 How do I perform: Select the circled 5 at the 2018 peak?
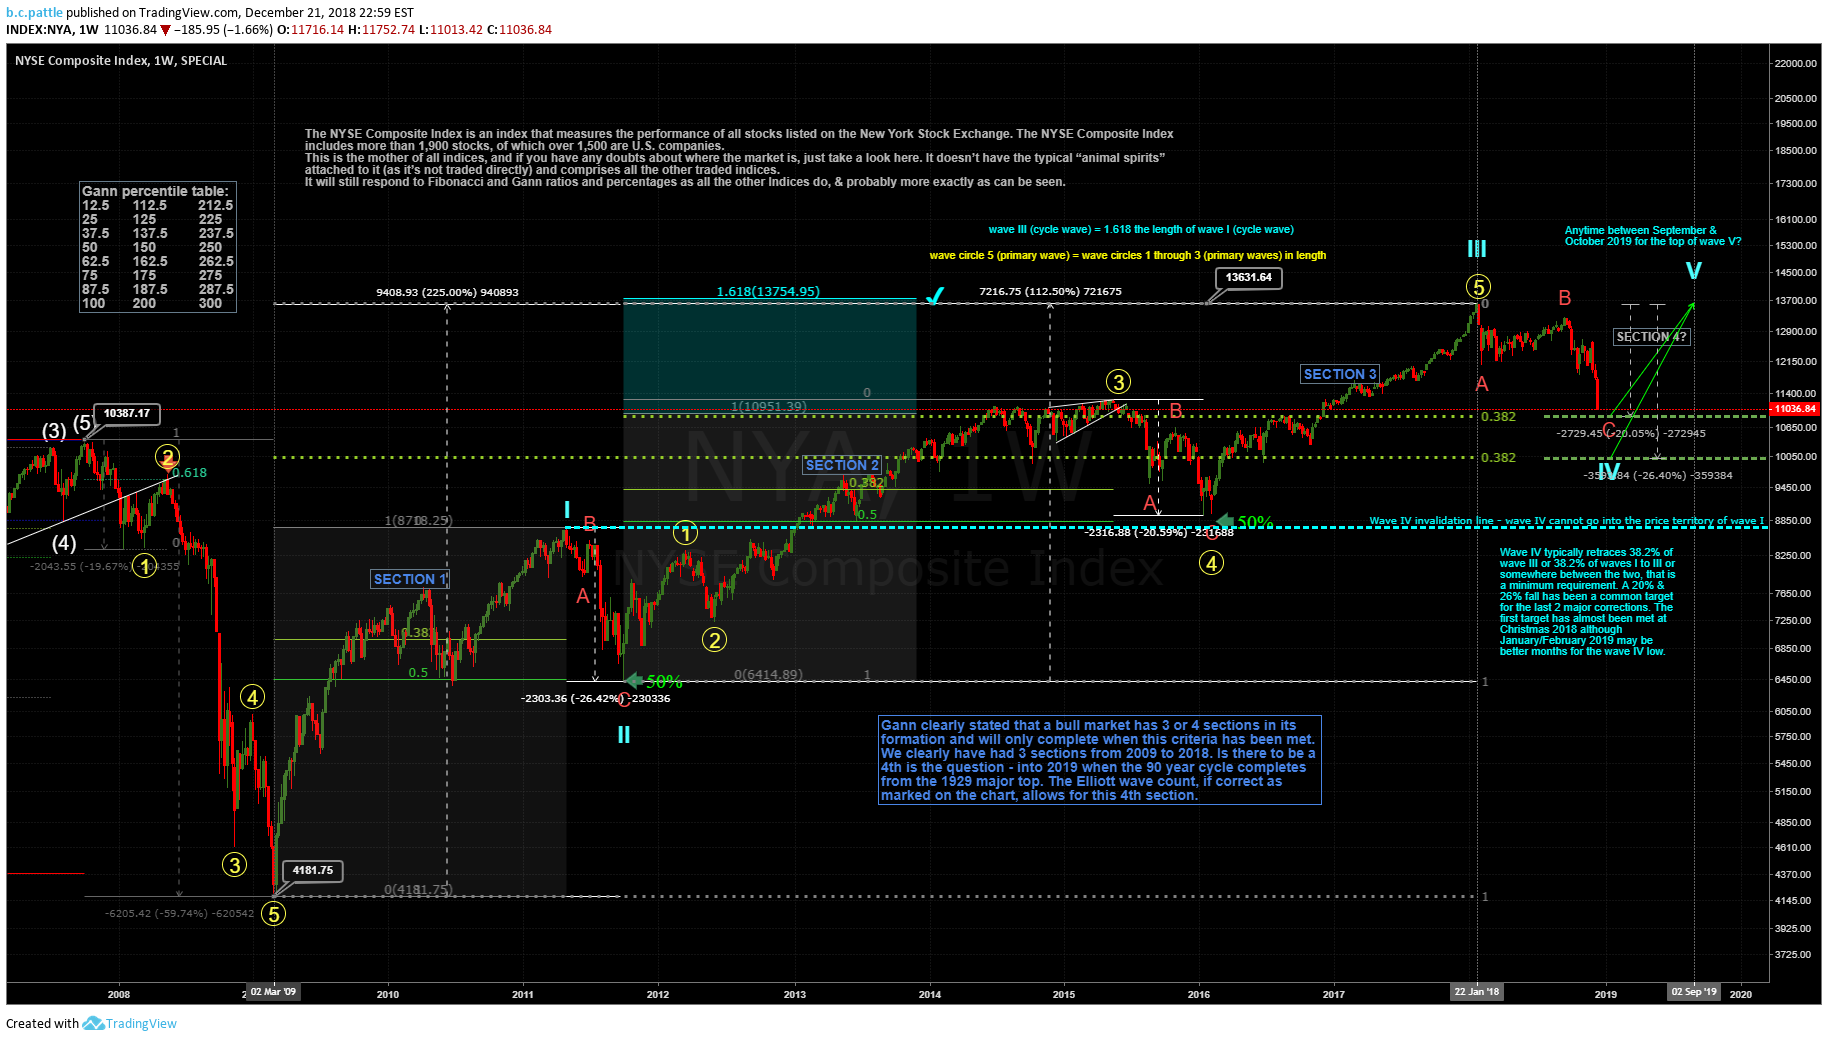(x=1478, y=287)
